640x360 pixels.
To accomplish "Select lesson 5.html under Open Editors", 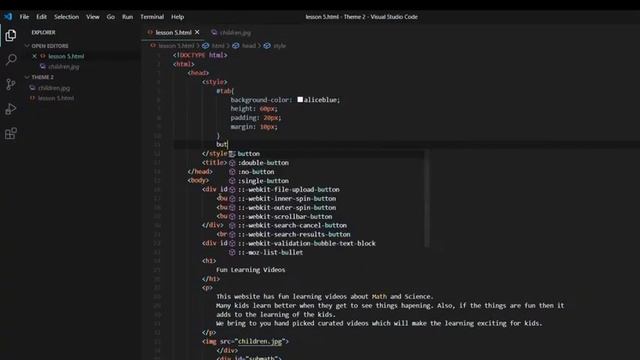I will pos(66,56).
